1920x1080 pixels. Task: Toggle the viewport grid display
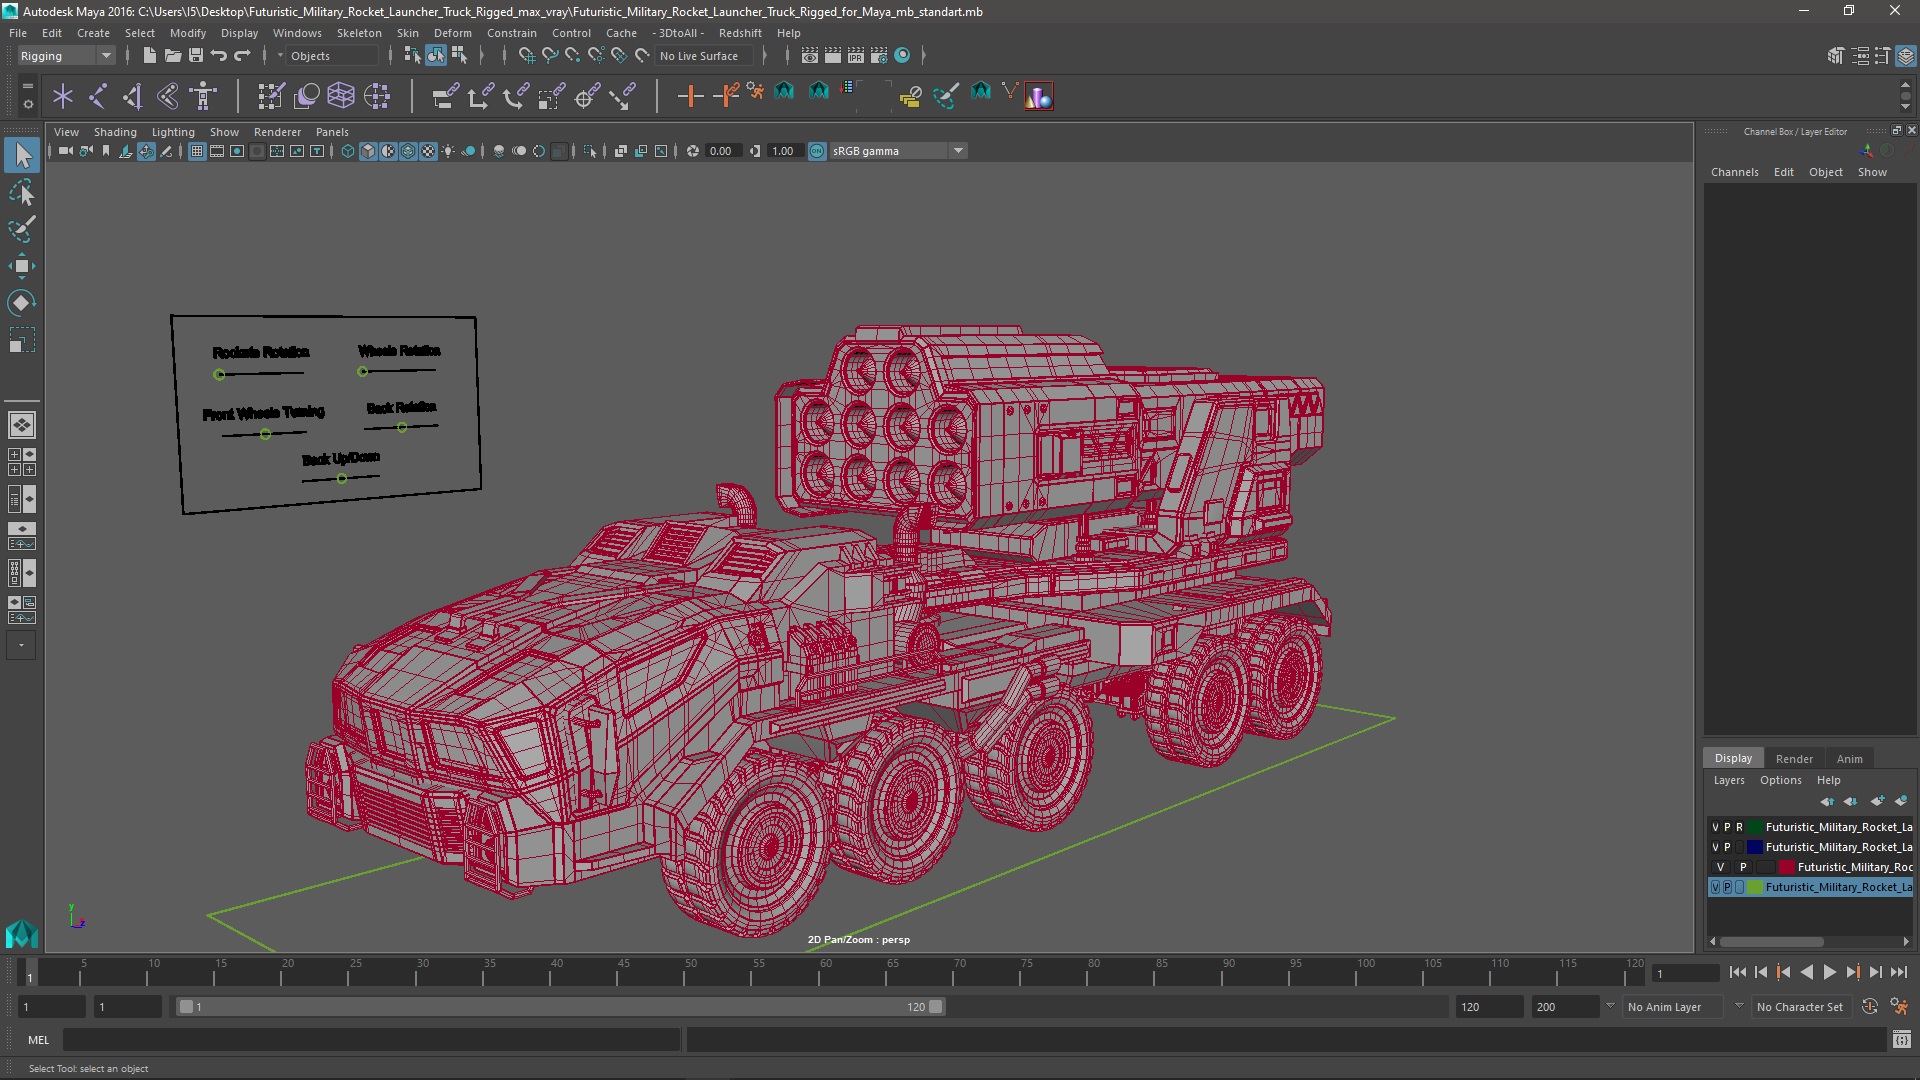(x=197, y=151)
